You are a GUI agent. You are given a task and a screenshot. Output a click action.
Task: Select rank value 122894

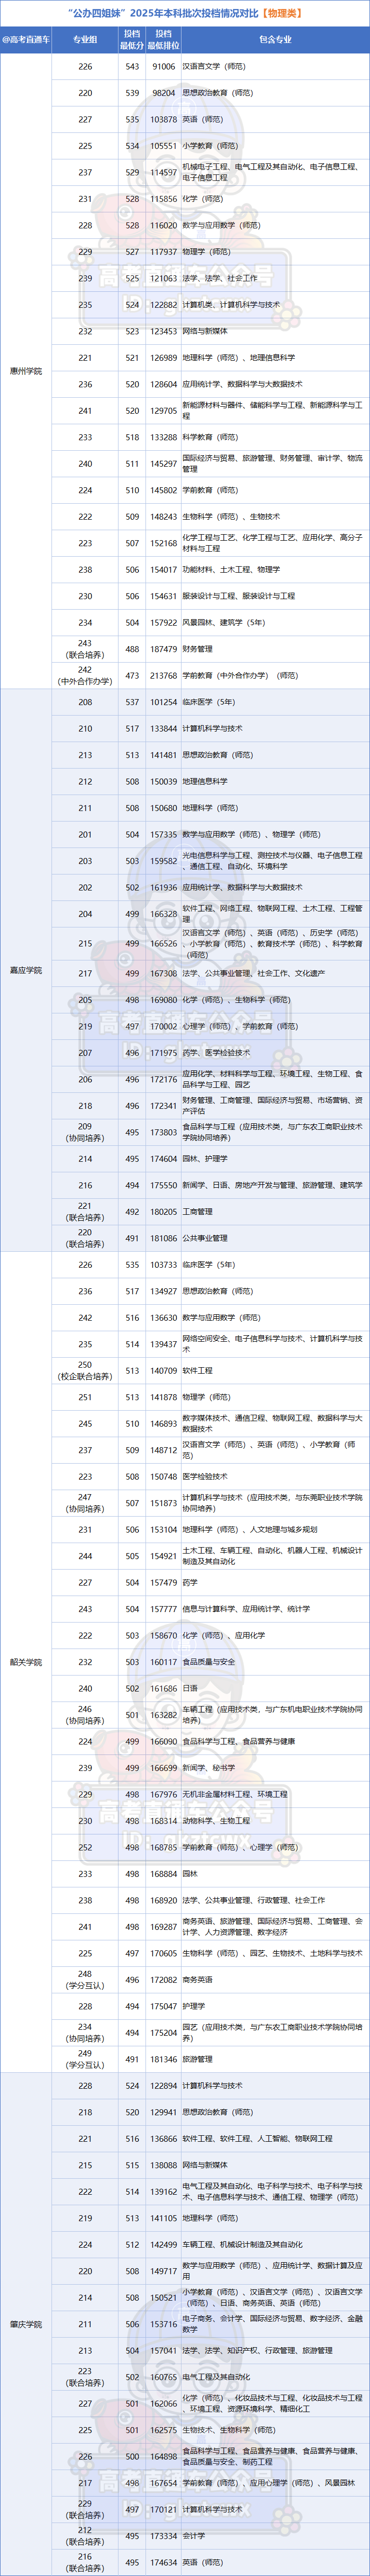point(163,2086)
